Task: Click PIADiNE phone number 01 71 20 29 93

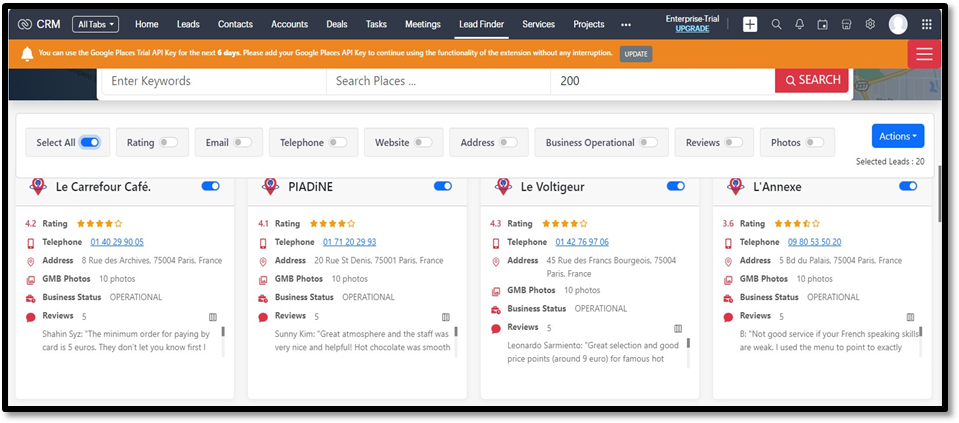Action: (350, 242)
